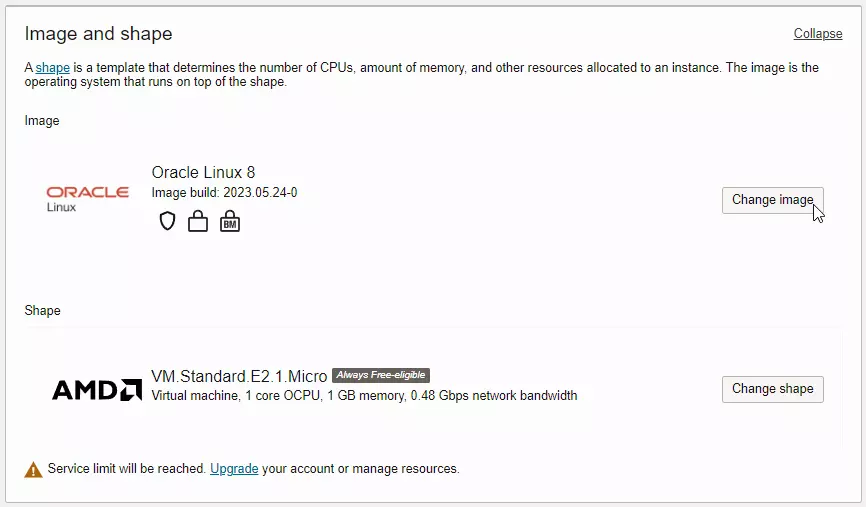Click the VM.Standard.E2.1.Micro shape name
866x507 pixels.
tap(239, 376)
